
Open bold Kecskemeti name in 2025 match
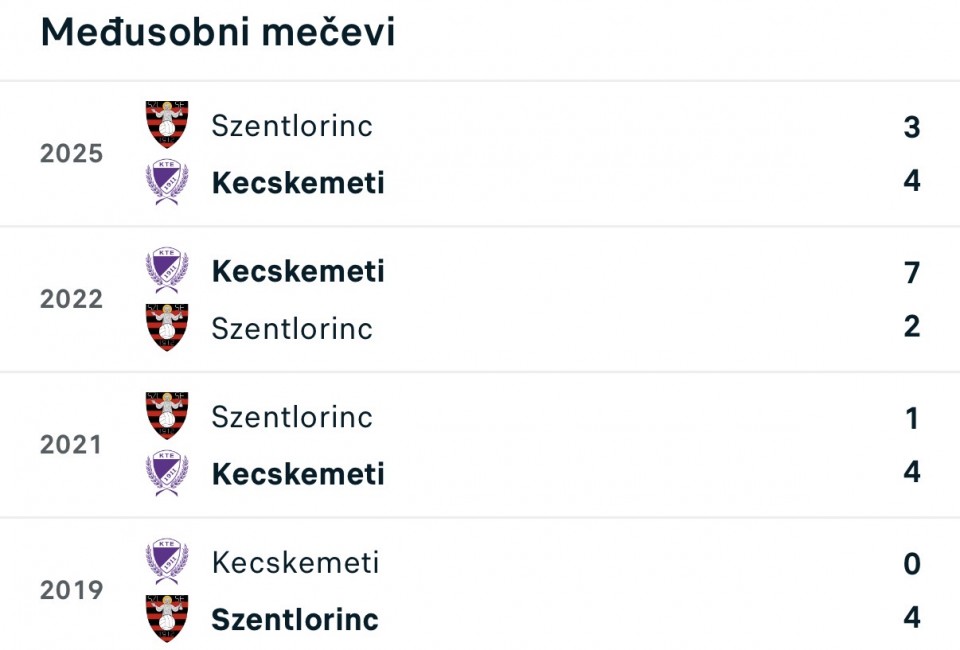pyautogui.click(x=298, y=184)
